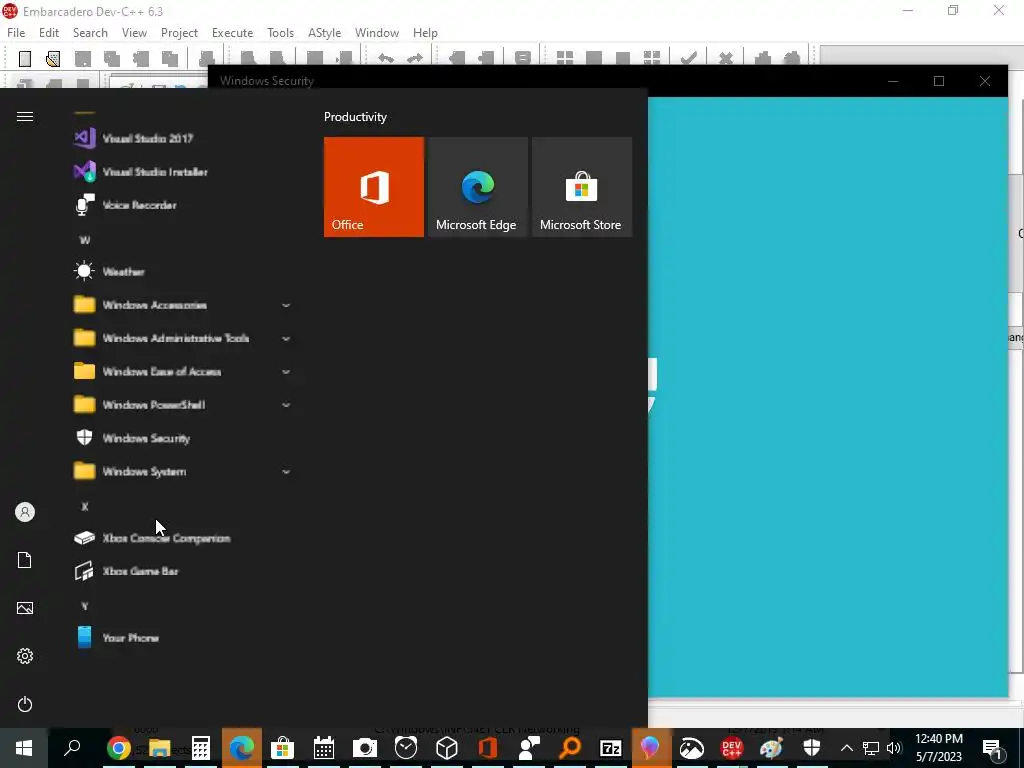
Task: Expand the Windows Ease of Access folder
Action: (182, 372)
